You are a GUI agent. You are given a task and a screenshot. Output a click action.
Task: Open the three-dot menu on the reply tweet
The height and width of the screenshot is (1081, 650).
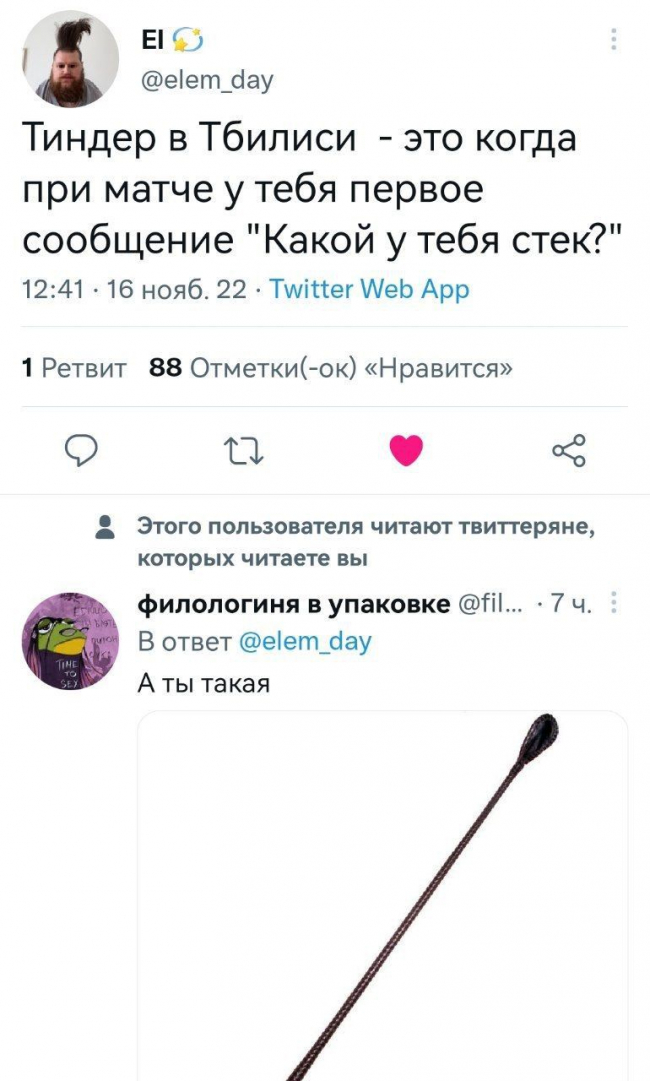point(613,605)
